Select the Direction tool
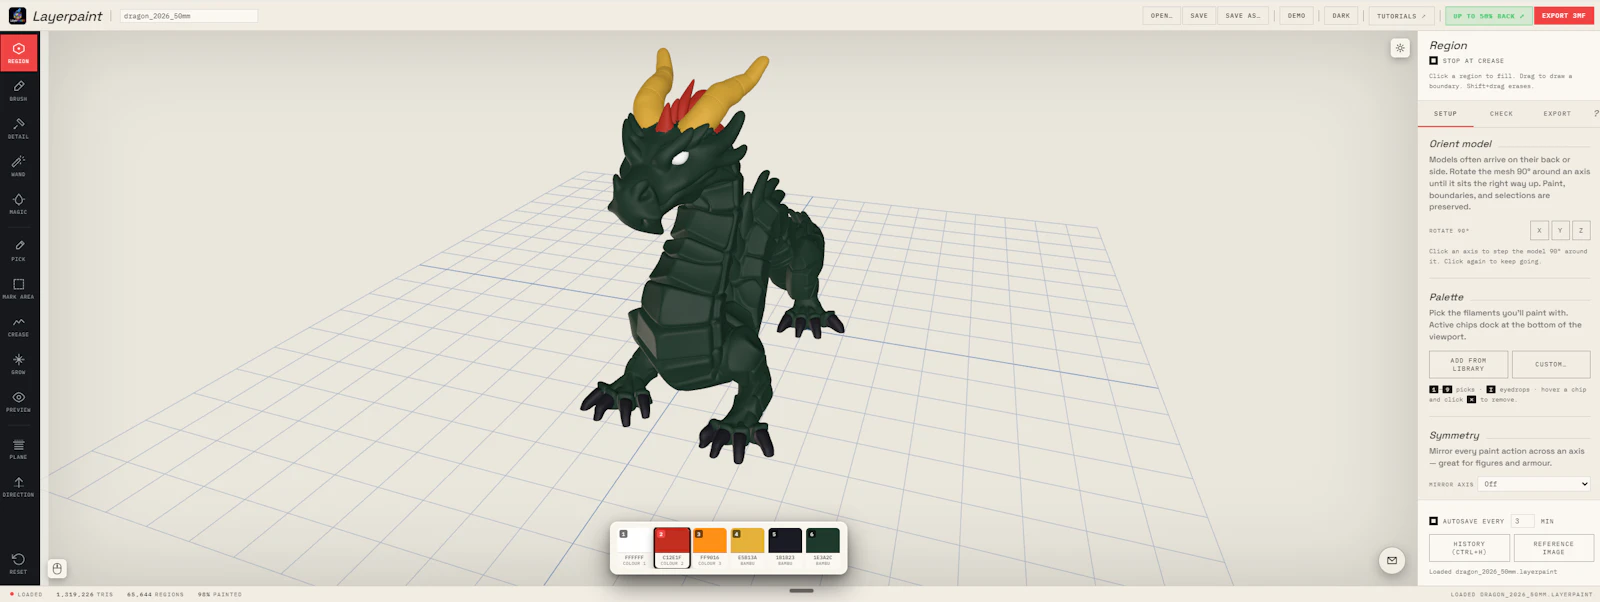 (x=18, y=487)
